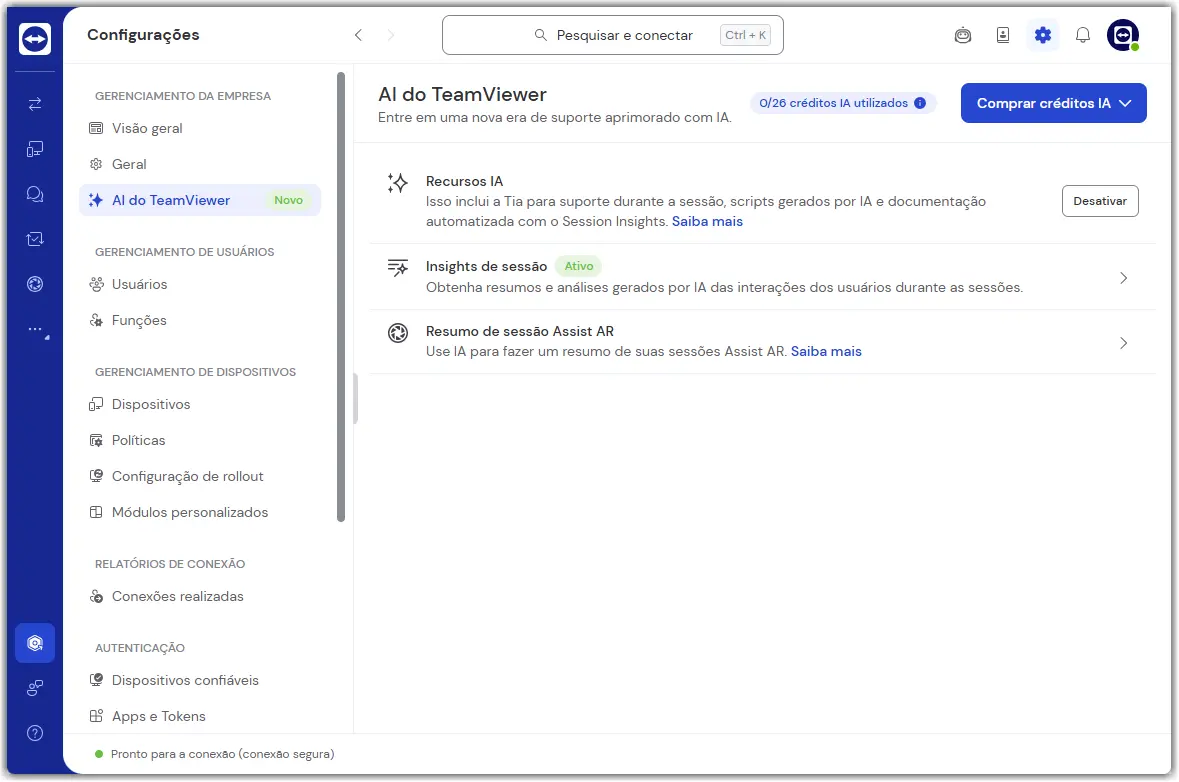
Task: Click the Configurações page title
Action: [143, 35]
